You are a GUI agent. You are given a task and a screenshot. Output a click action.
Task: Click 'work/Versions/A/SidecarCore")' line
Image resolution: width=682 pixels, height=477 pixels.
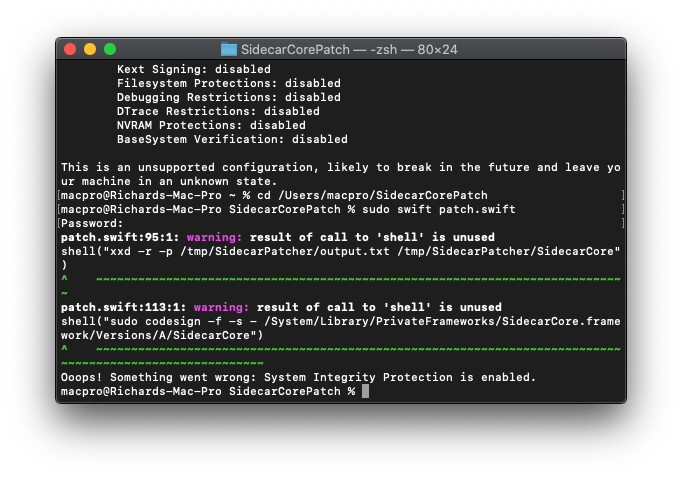coord(162,335)
